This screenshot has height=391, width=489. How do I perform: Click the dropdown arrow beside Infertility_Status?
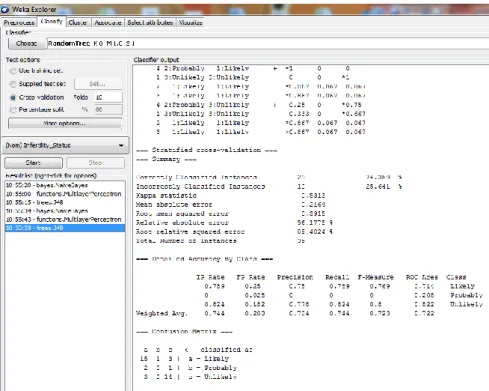(121, 146)
